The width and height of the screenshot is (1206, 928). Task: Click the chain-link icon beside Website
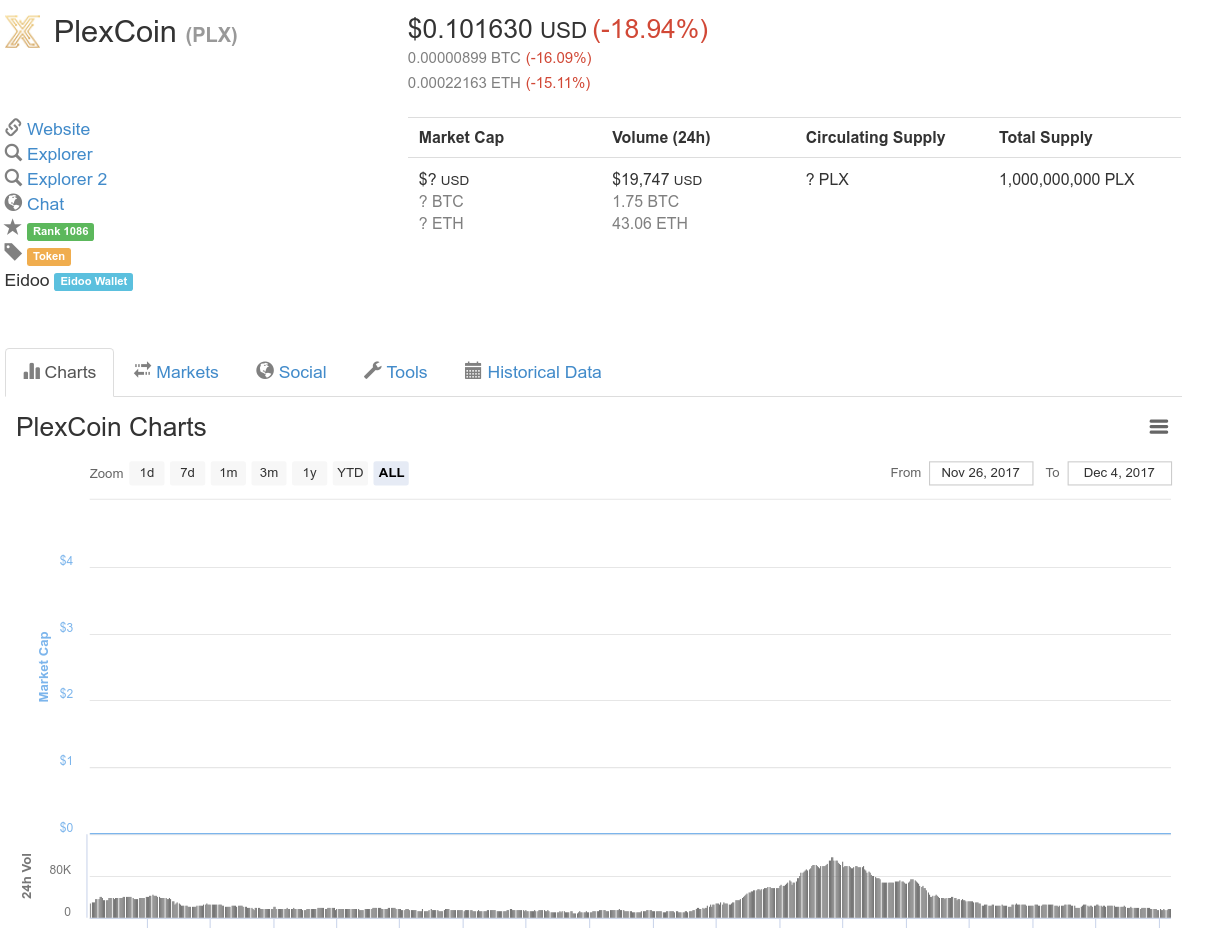(x=13, y=128)
